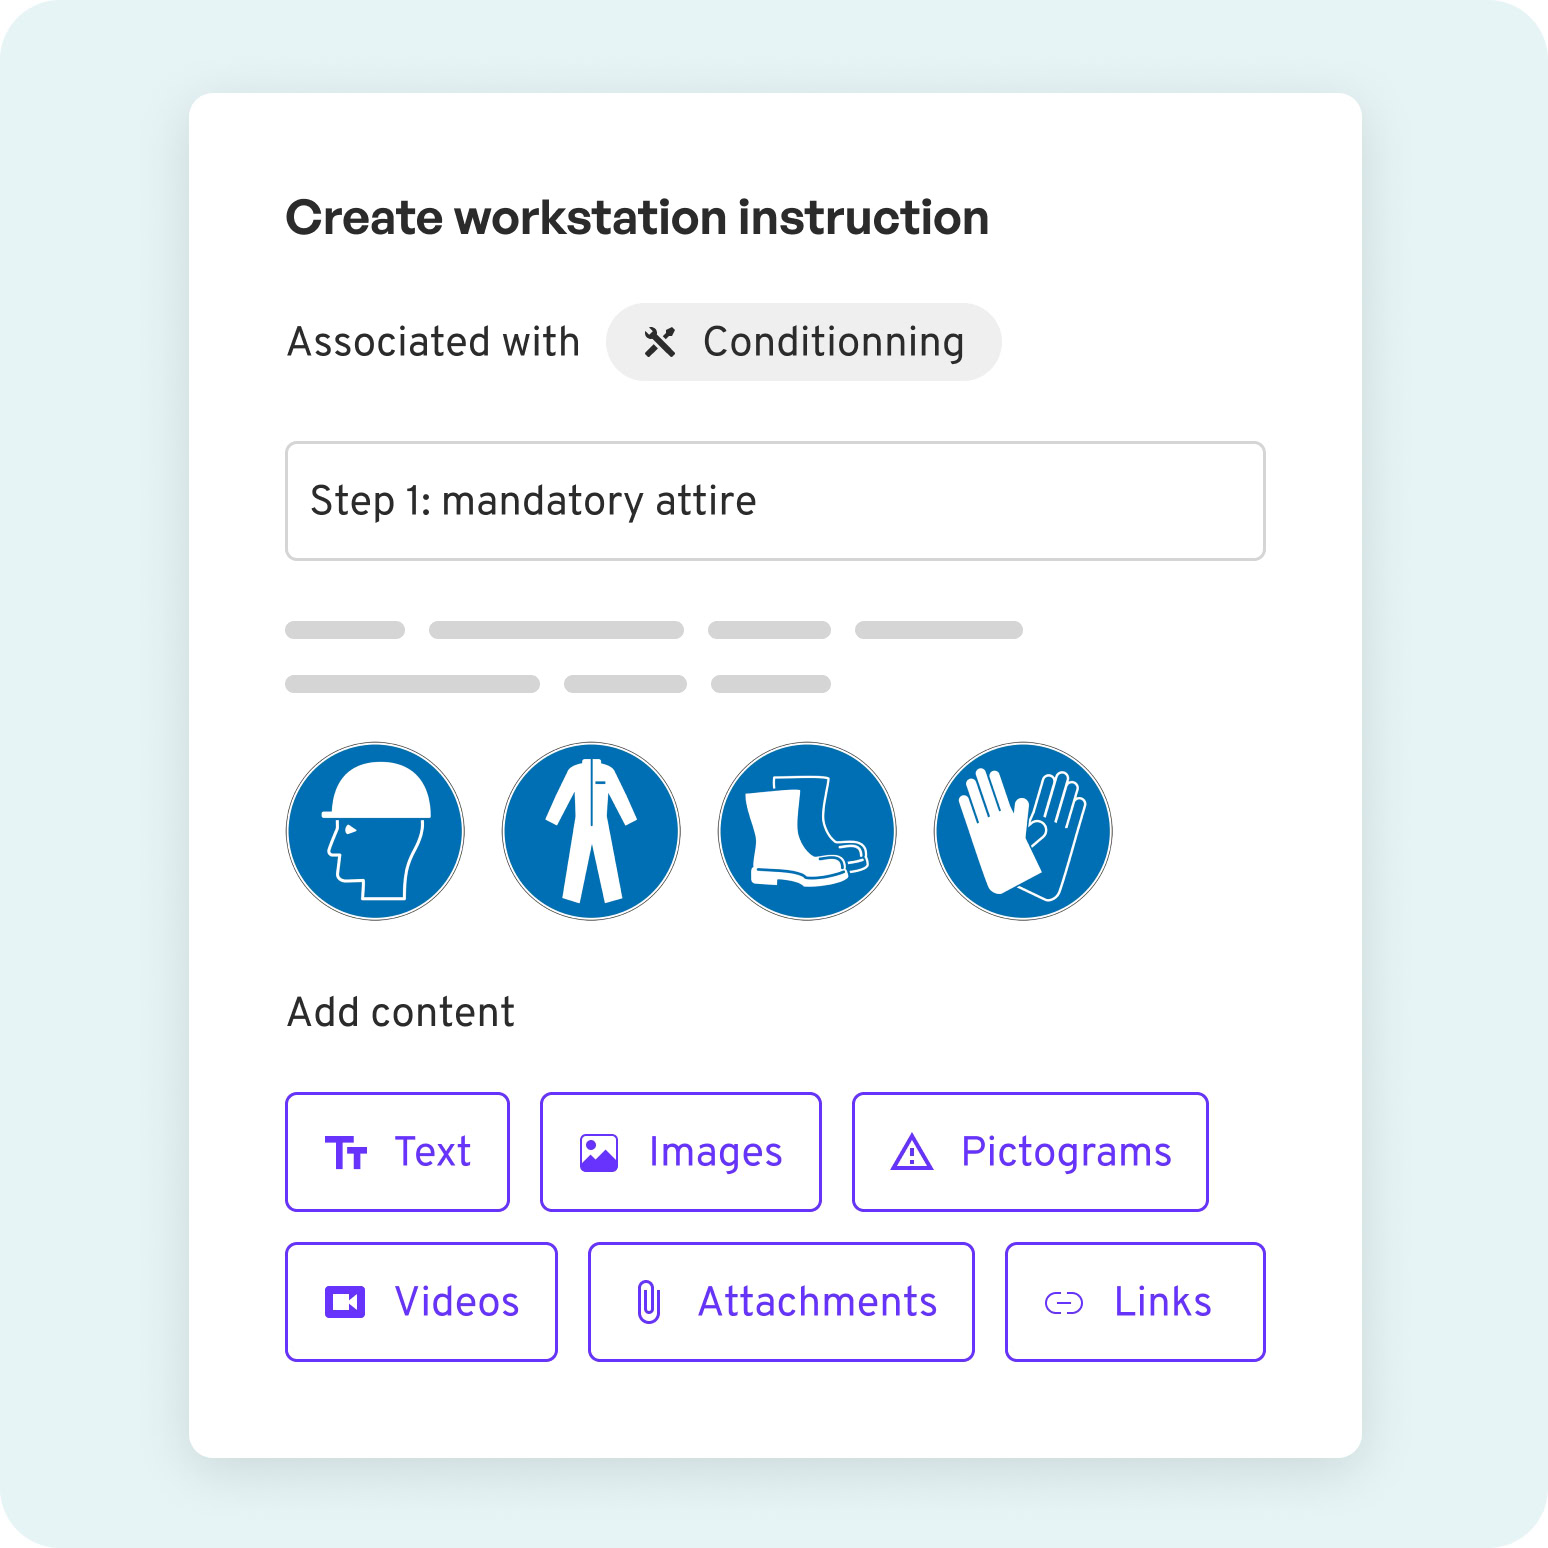This screenshot has width=1548, height=1548.
Task: Select the protective coverall pictogram
Action: click(x=591, y=831)
